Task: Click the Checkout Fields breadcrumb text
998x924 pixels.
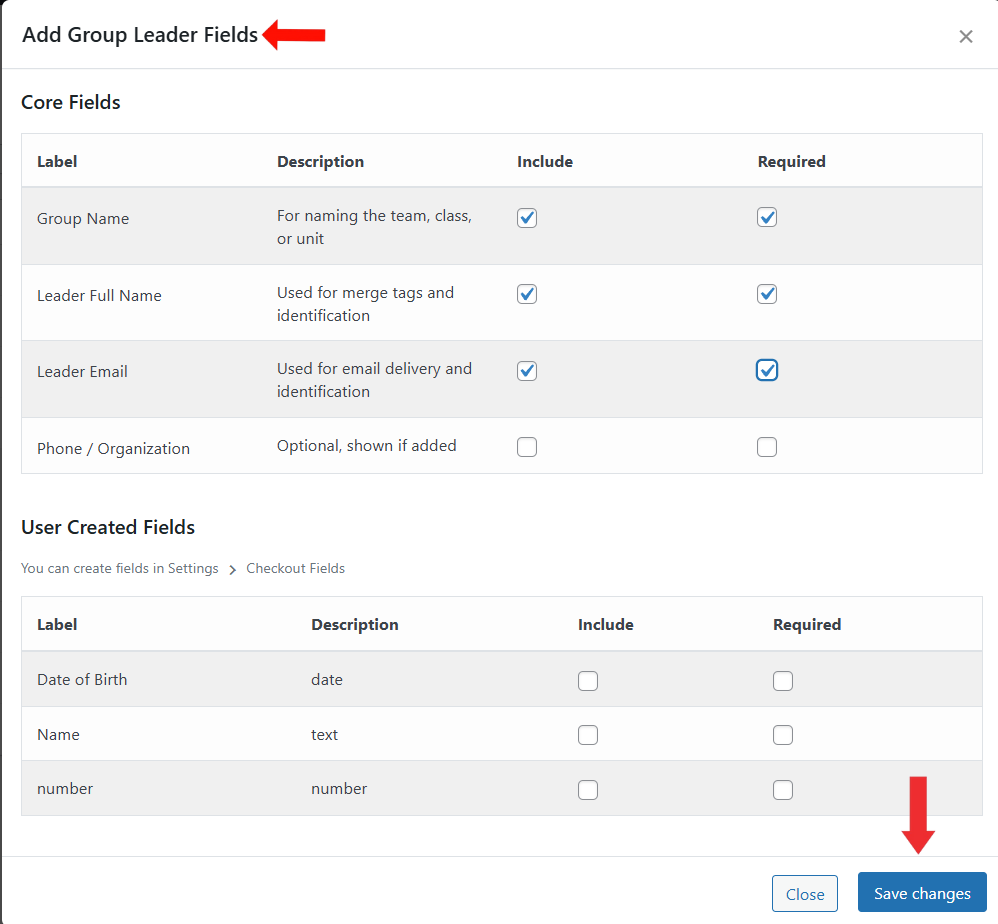Action: point(295,568)
